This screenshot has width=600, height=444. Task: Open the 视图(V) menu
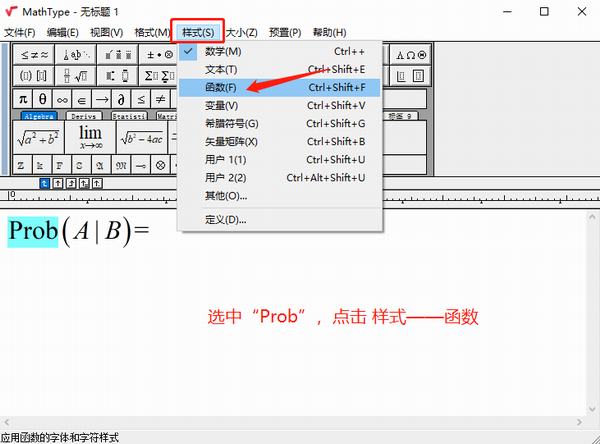[x=106, y=33]
